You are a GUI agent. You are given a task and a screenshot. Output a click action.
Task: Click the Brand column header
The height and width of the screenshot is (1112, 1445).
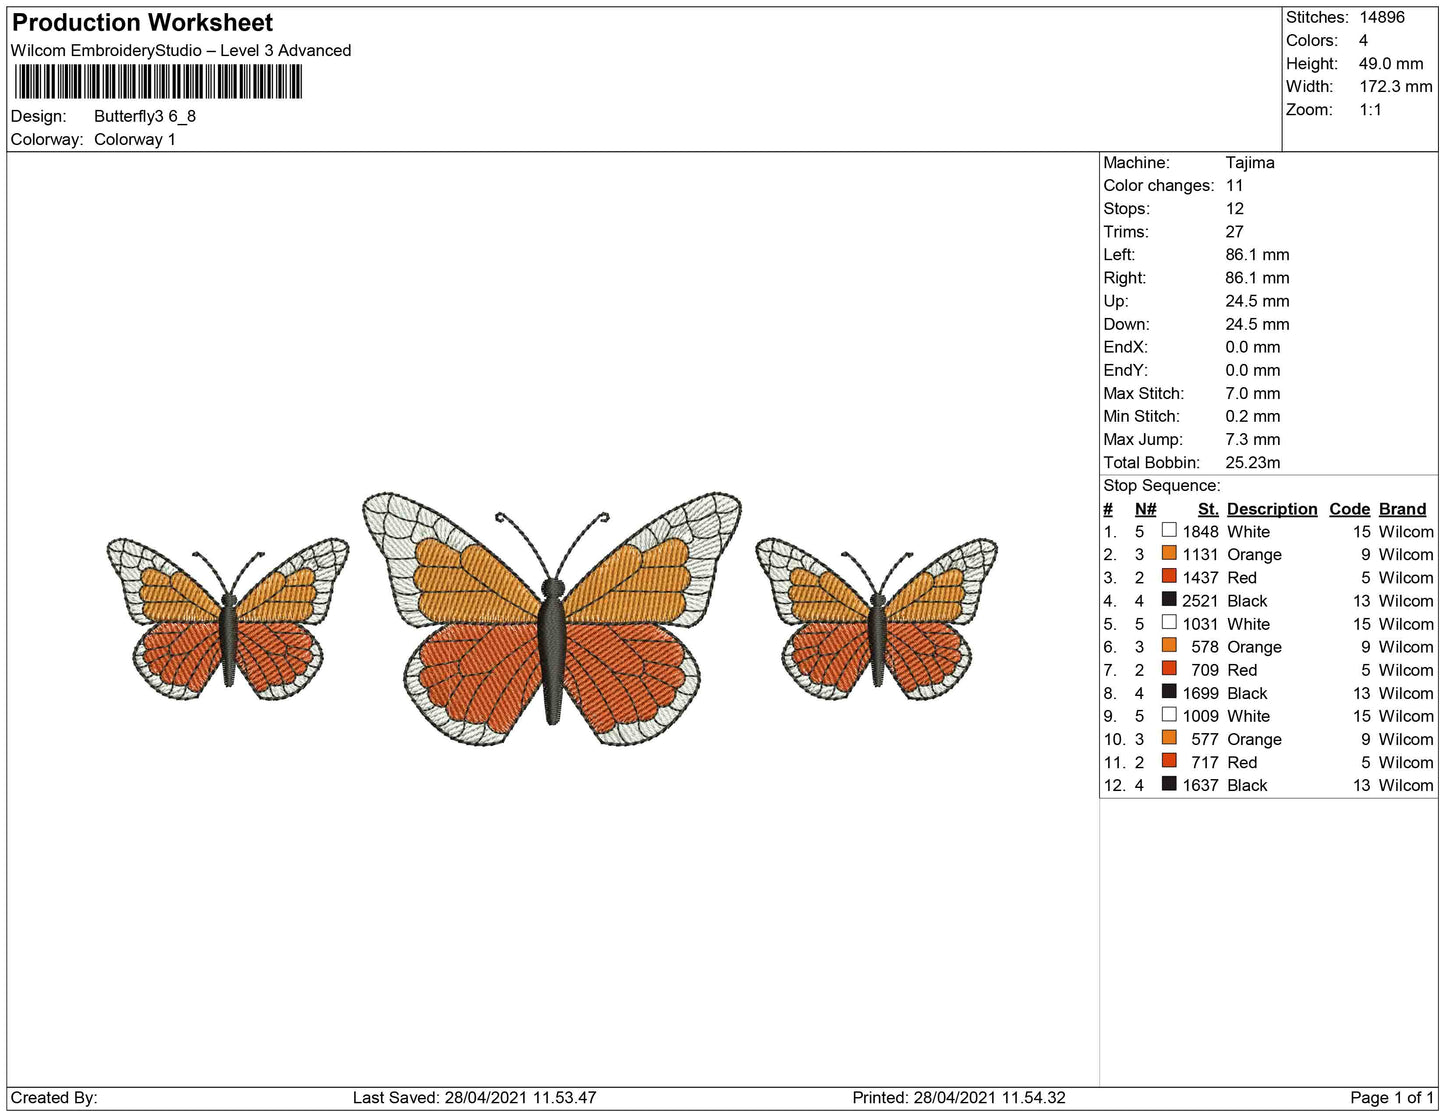coord(1401,508)
